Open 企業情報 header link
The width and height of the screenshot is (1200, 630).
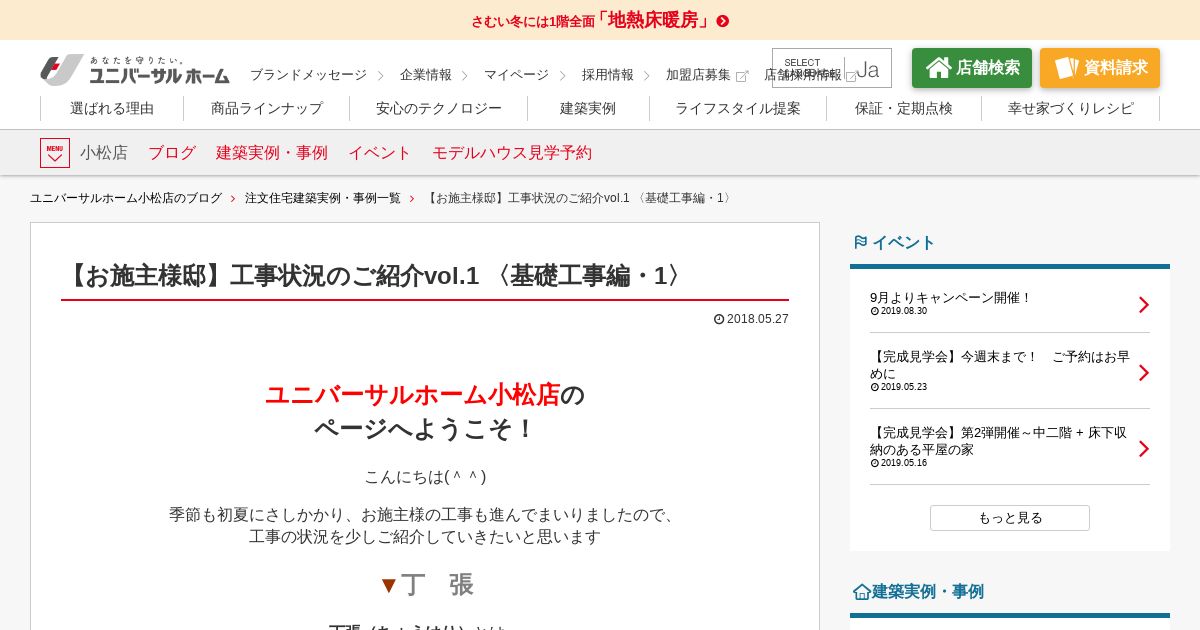tap(426, 75)
